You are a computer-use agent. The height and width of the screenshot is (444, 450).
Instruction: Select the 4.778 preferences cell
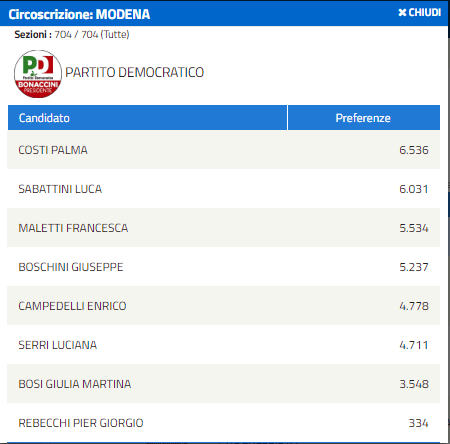tap(414, 306)
